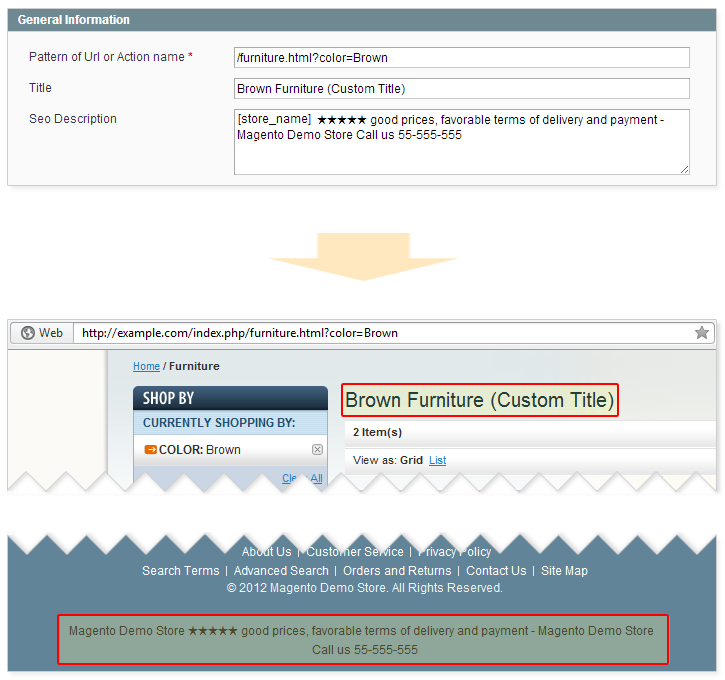725x680 pixels.
Task: Select the browser URL address bar
Action: coord(380,333)
